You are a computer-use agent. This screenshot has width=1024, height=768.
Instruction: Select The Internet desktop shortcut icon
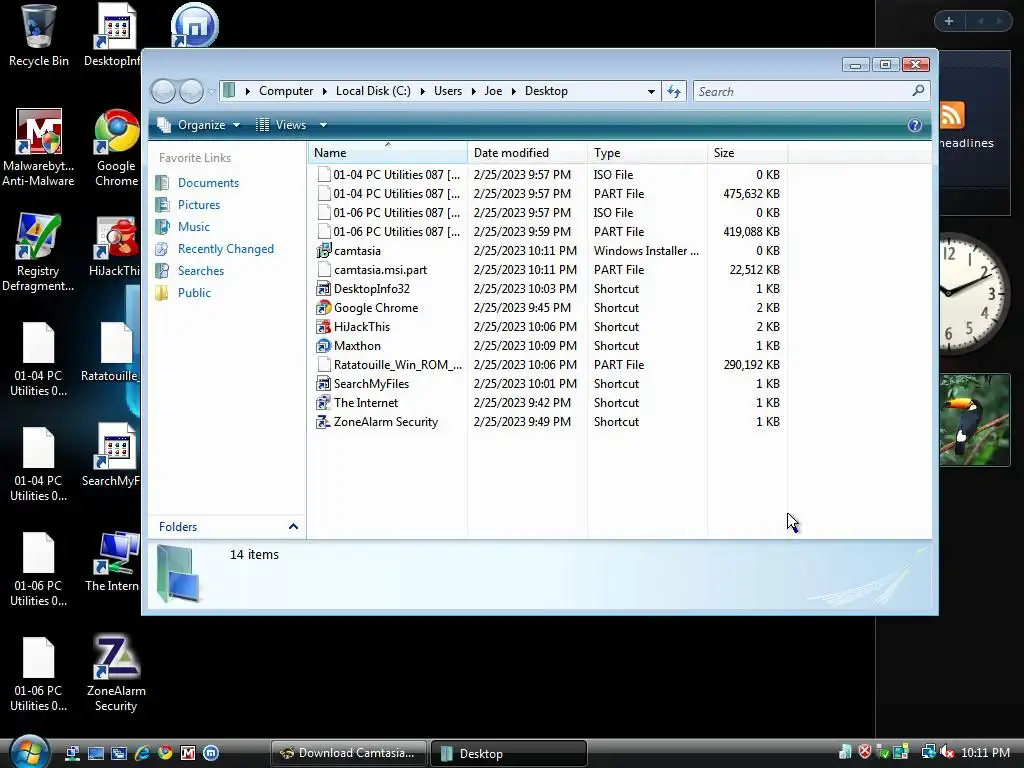pyautogui.click(x=113, y=562)
